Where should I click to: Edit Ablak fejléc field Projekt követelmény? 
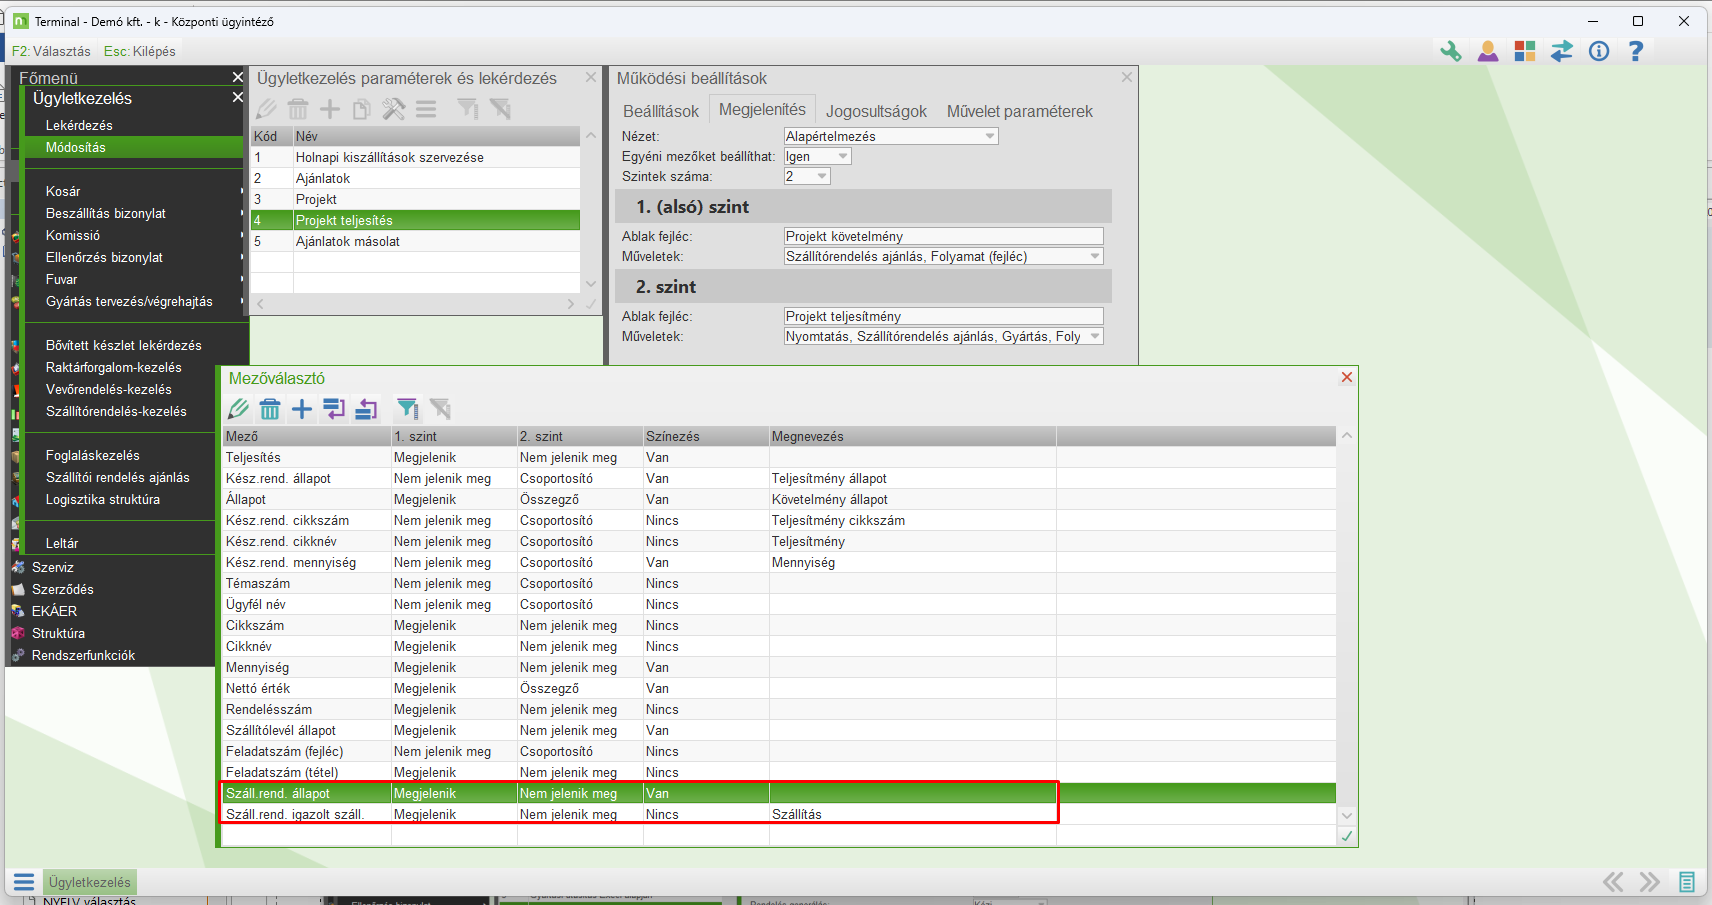943,236
